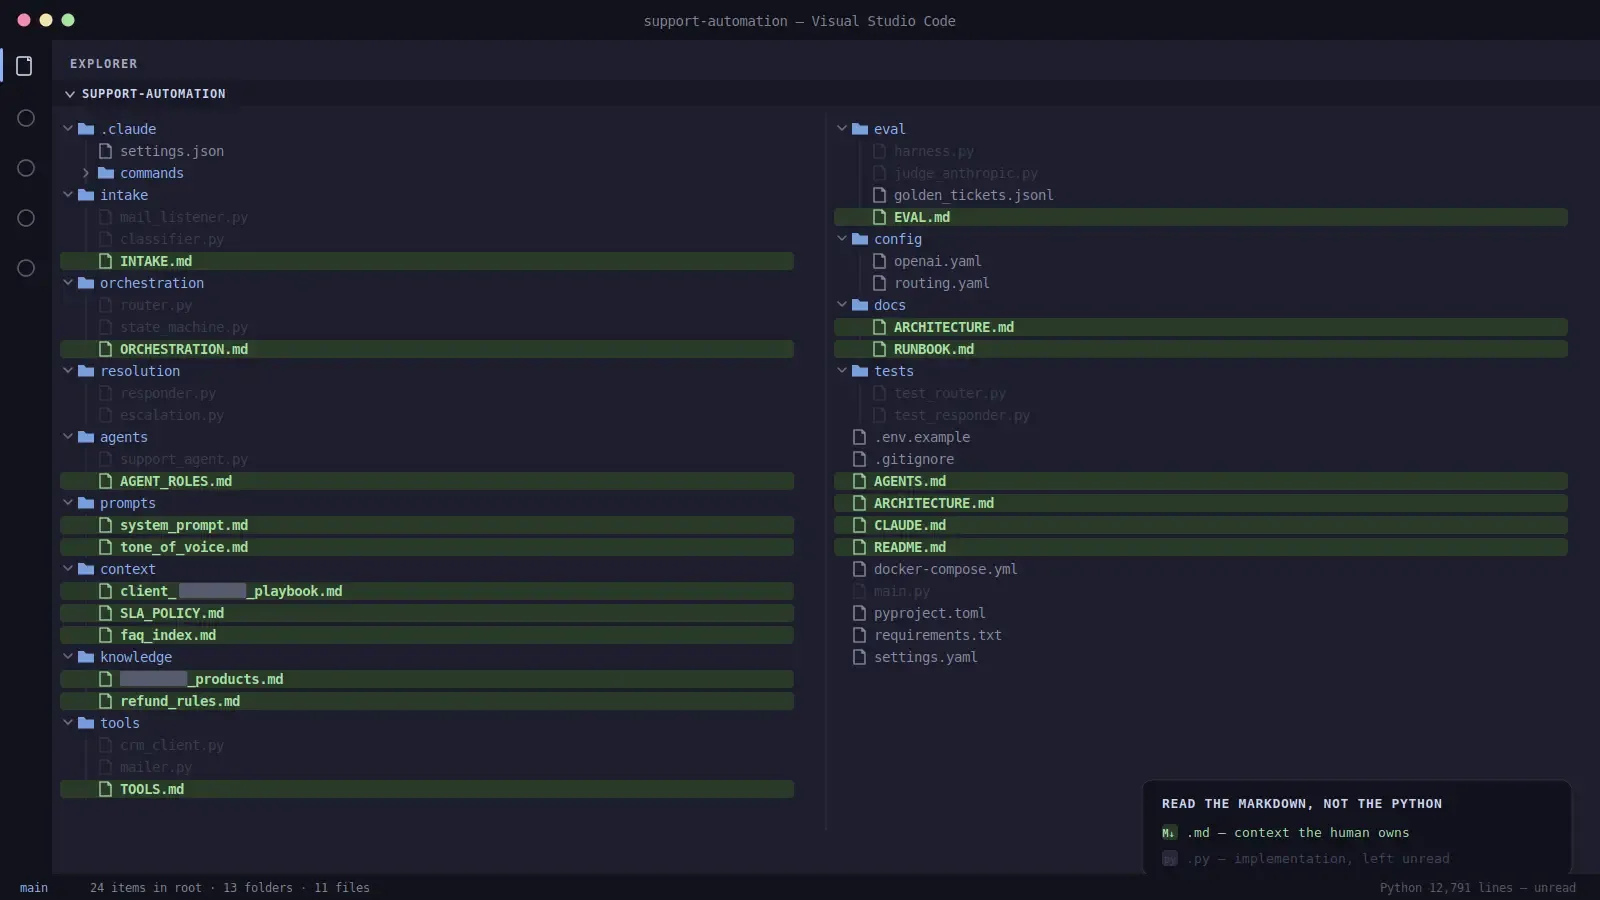Collapse the orchestration folder
Viewport: 1600px width, 900px height.
click(68, 283)
